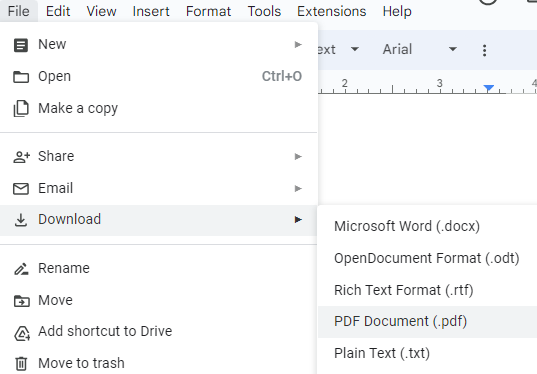537x374 pixels.
Task: Click the blue right indent ruler marker
Action: [x=488, y=88]
